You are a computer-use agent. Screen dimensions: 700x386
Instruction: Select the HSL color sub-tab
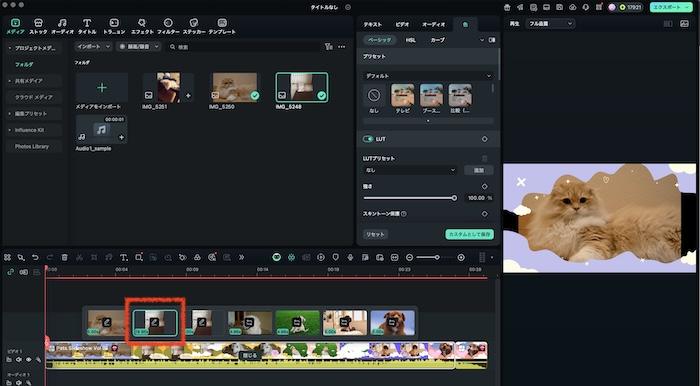[411, 40]
